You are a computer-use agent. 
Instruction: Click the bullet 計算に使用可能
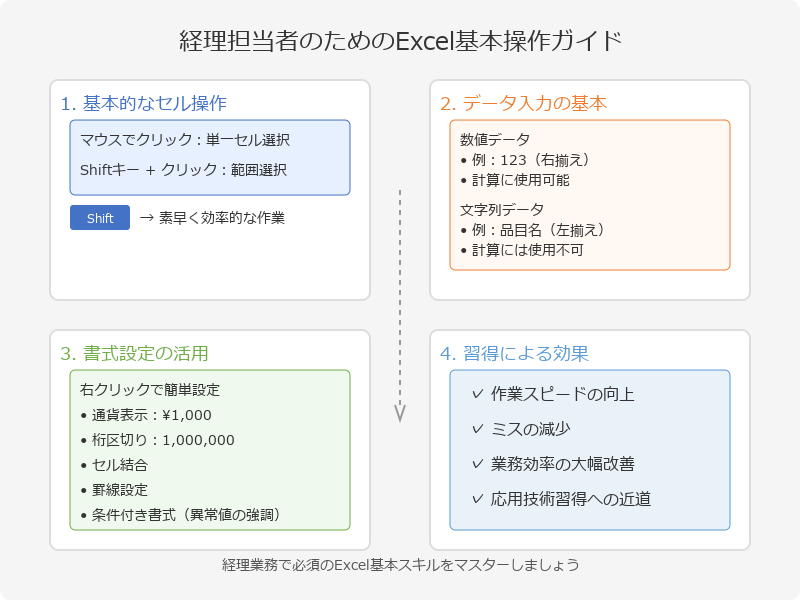point(515,180)
